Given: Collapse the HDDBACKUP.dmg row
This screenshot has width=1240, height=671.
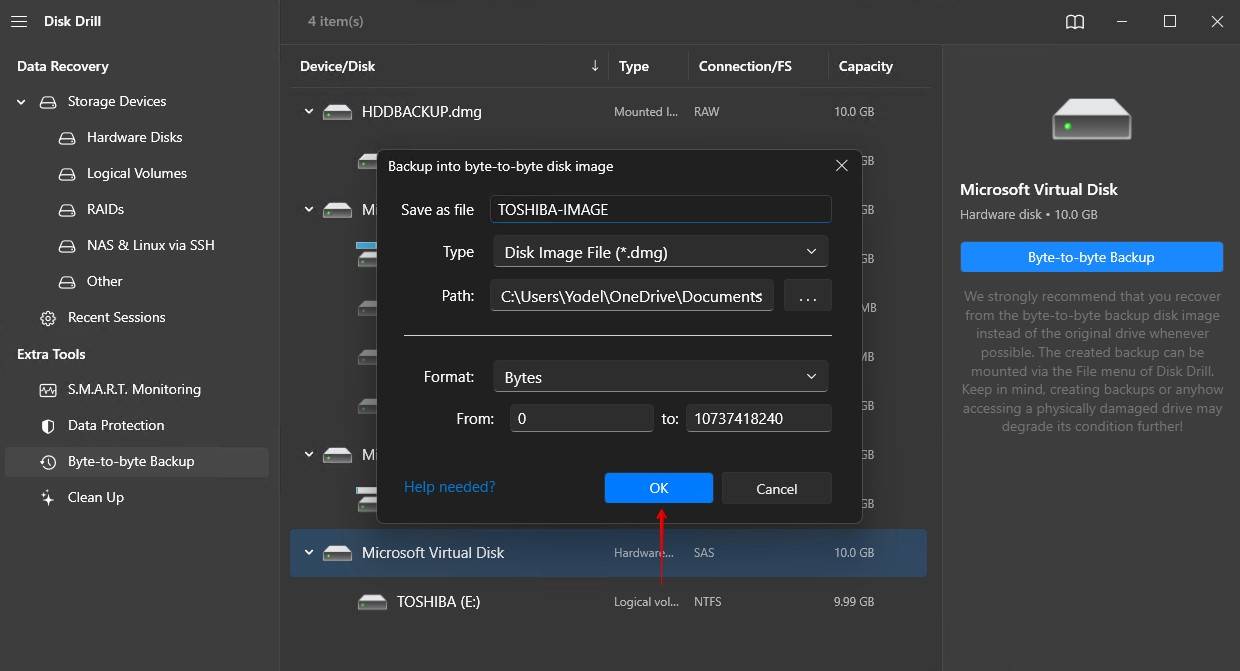Looking at the screenshot, I should click(x=309, y=112).
